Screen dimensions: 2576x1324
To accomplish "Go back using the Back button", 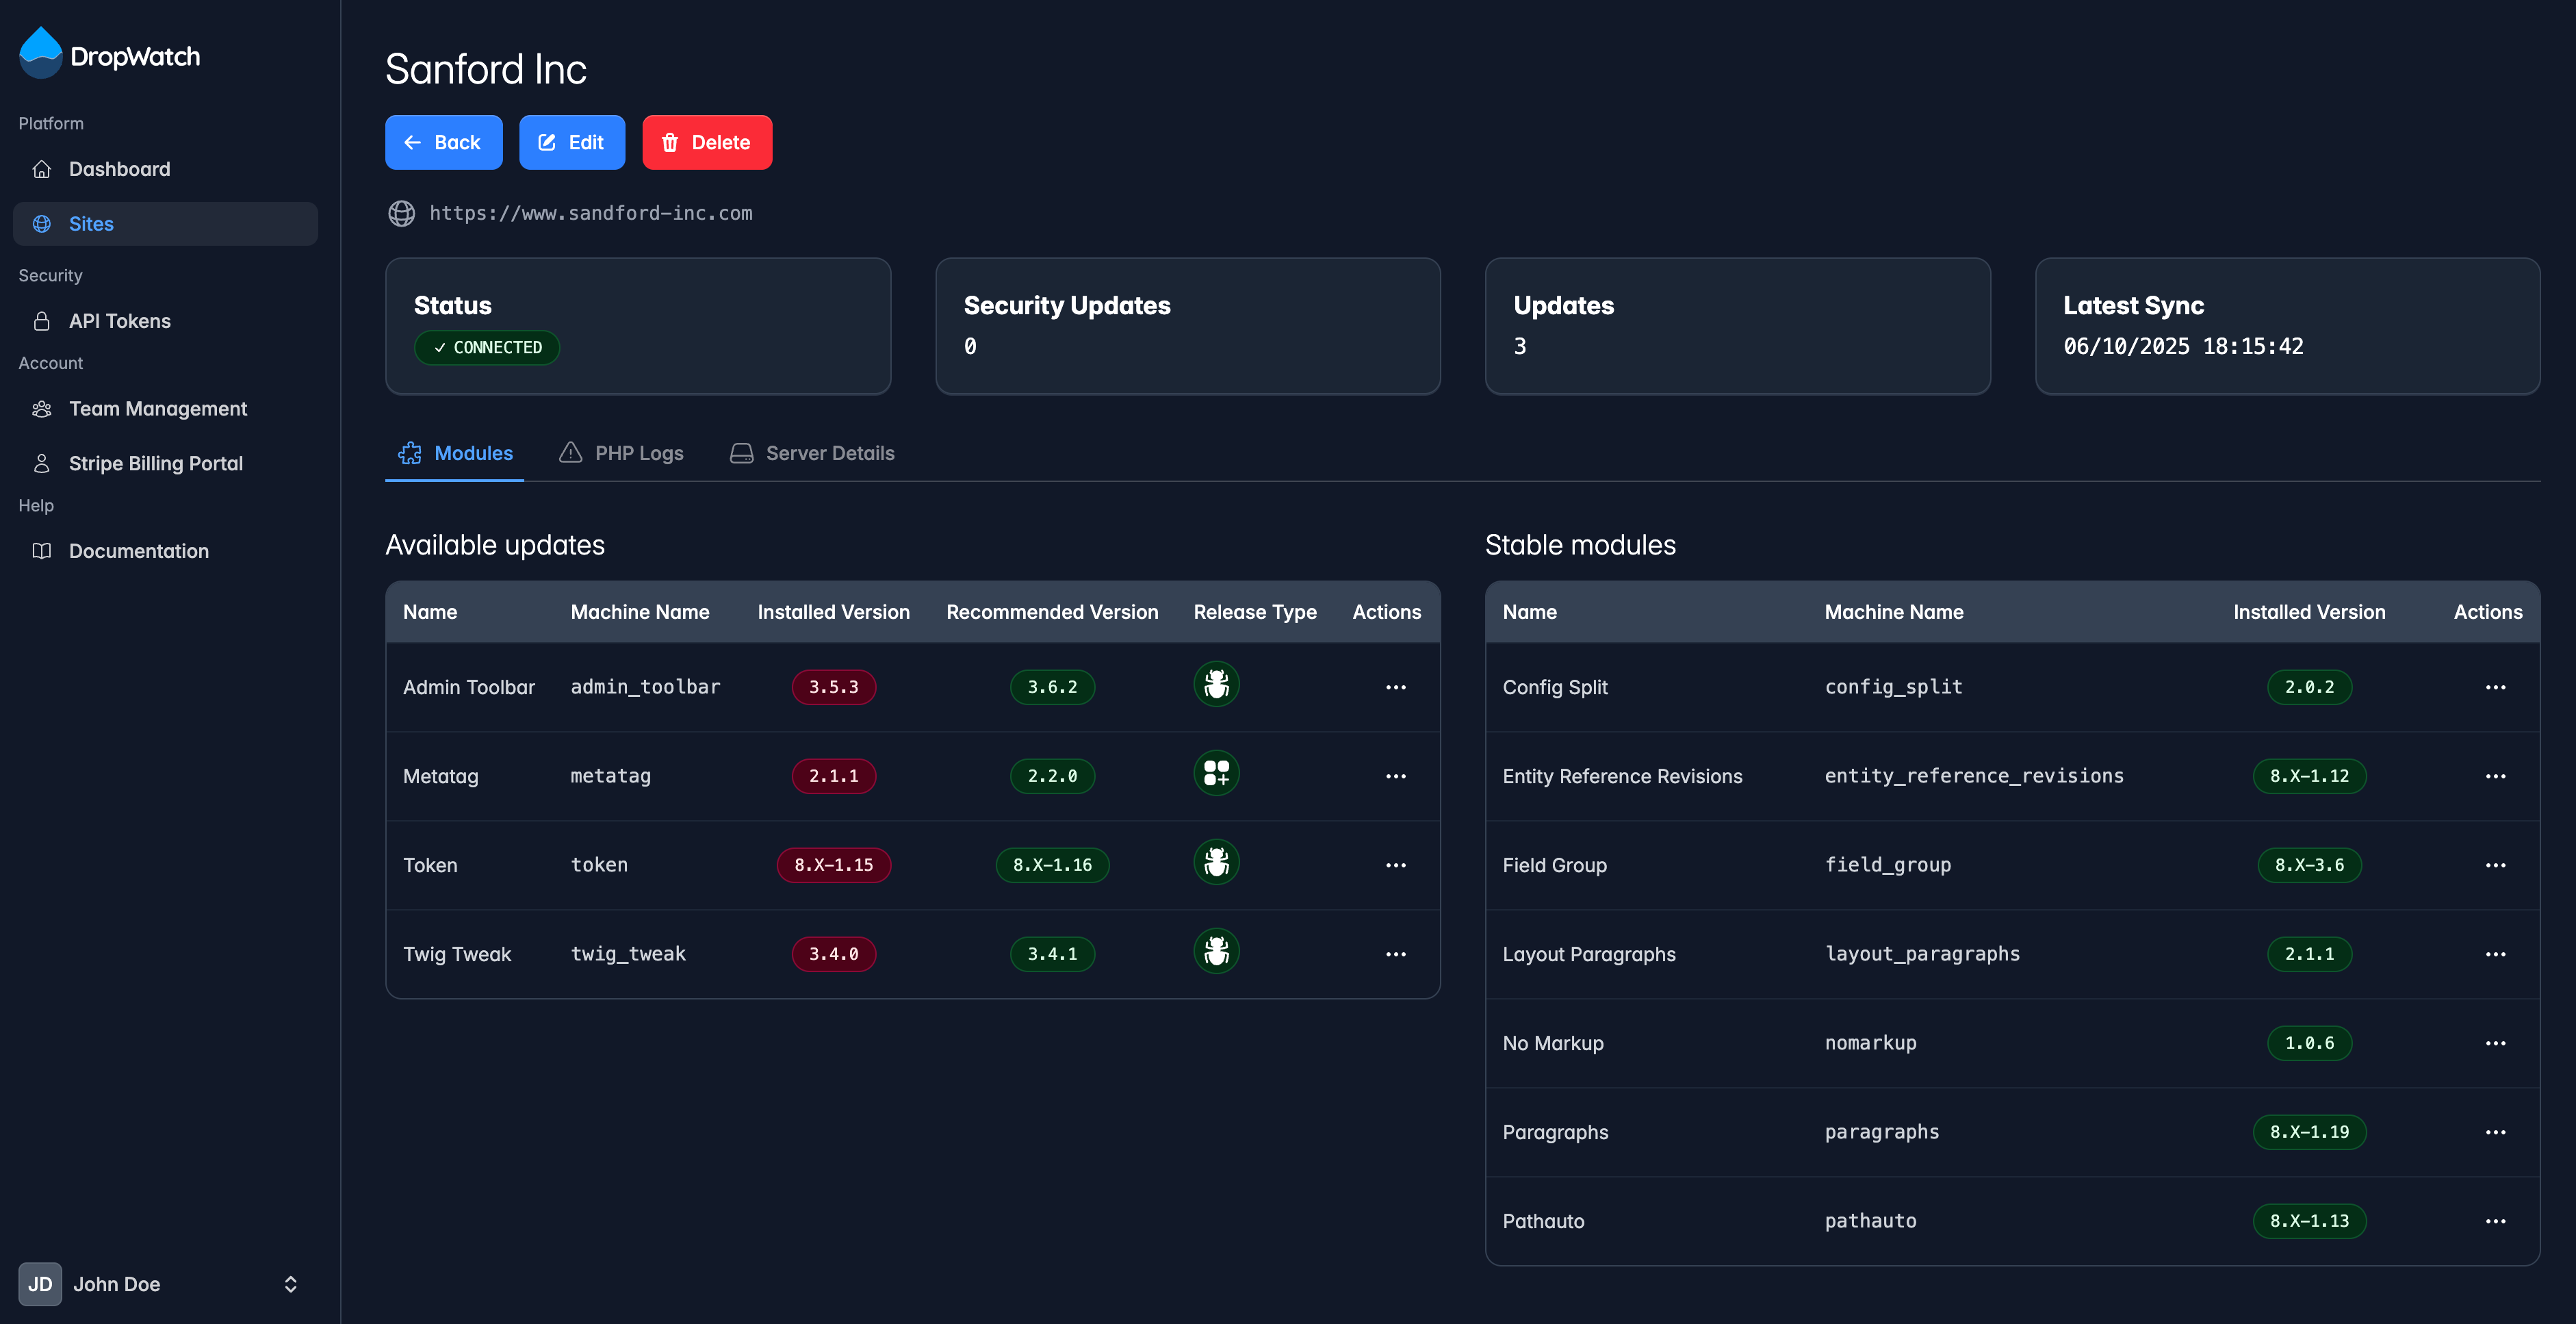I will pyautogui.click(x=443, y=142).
